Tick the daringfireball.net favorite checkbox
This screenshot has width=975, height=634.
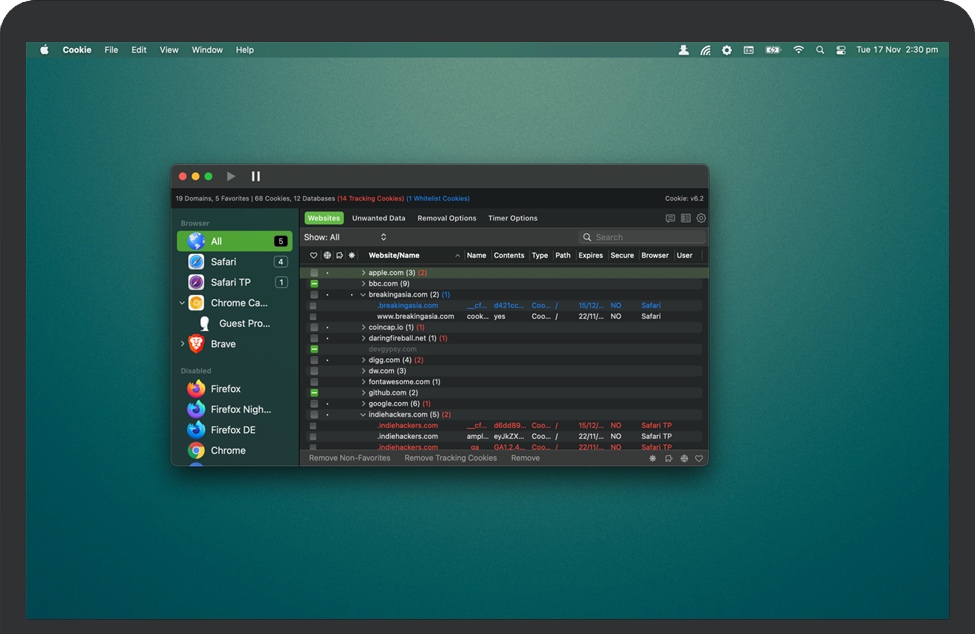pos(314,338)
